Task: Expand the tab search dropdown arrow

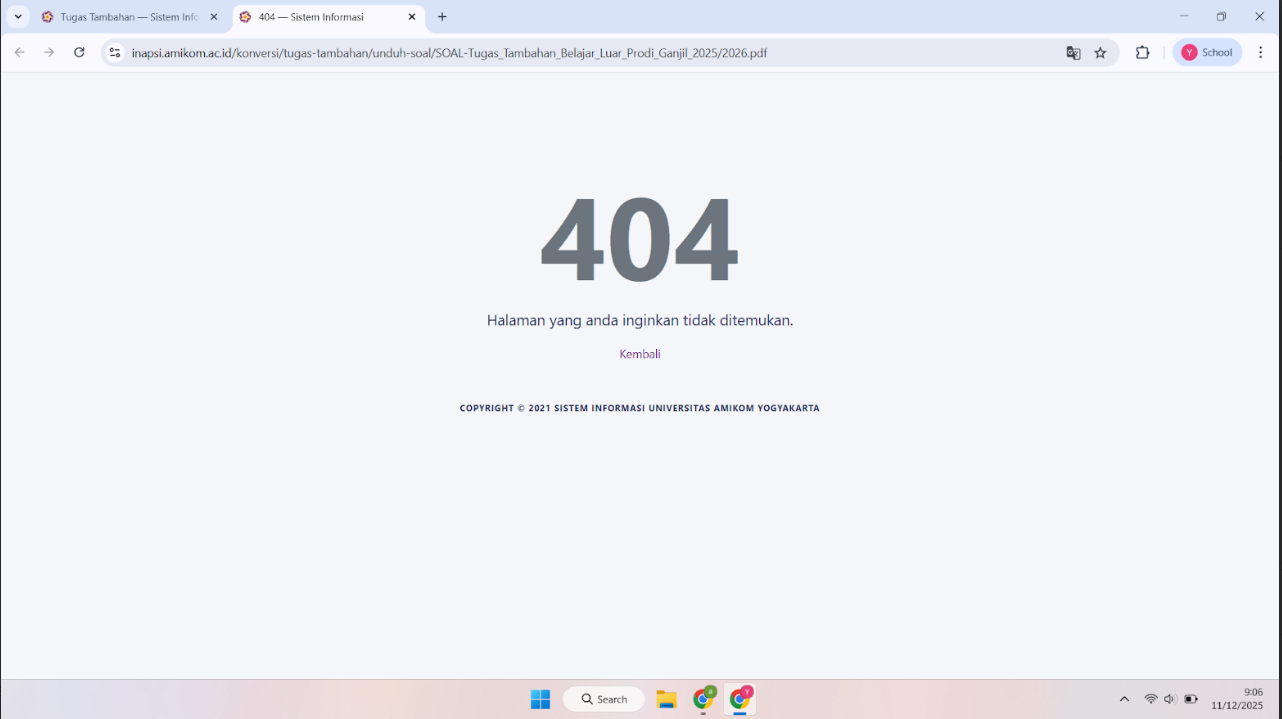Action: (18, 17)
